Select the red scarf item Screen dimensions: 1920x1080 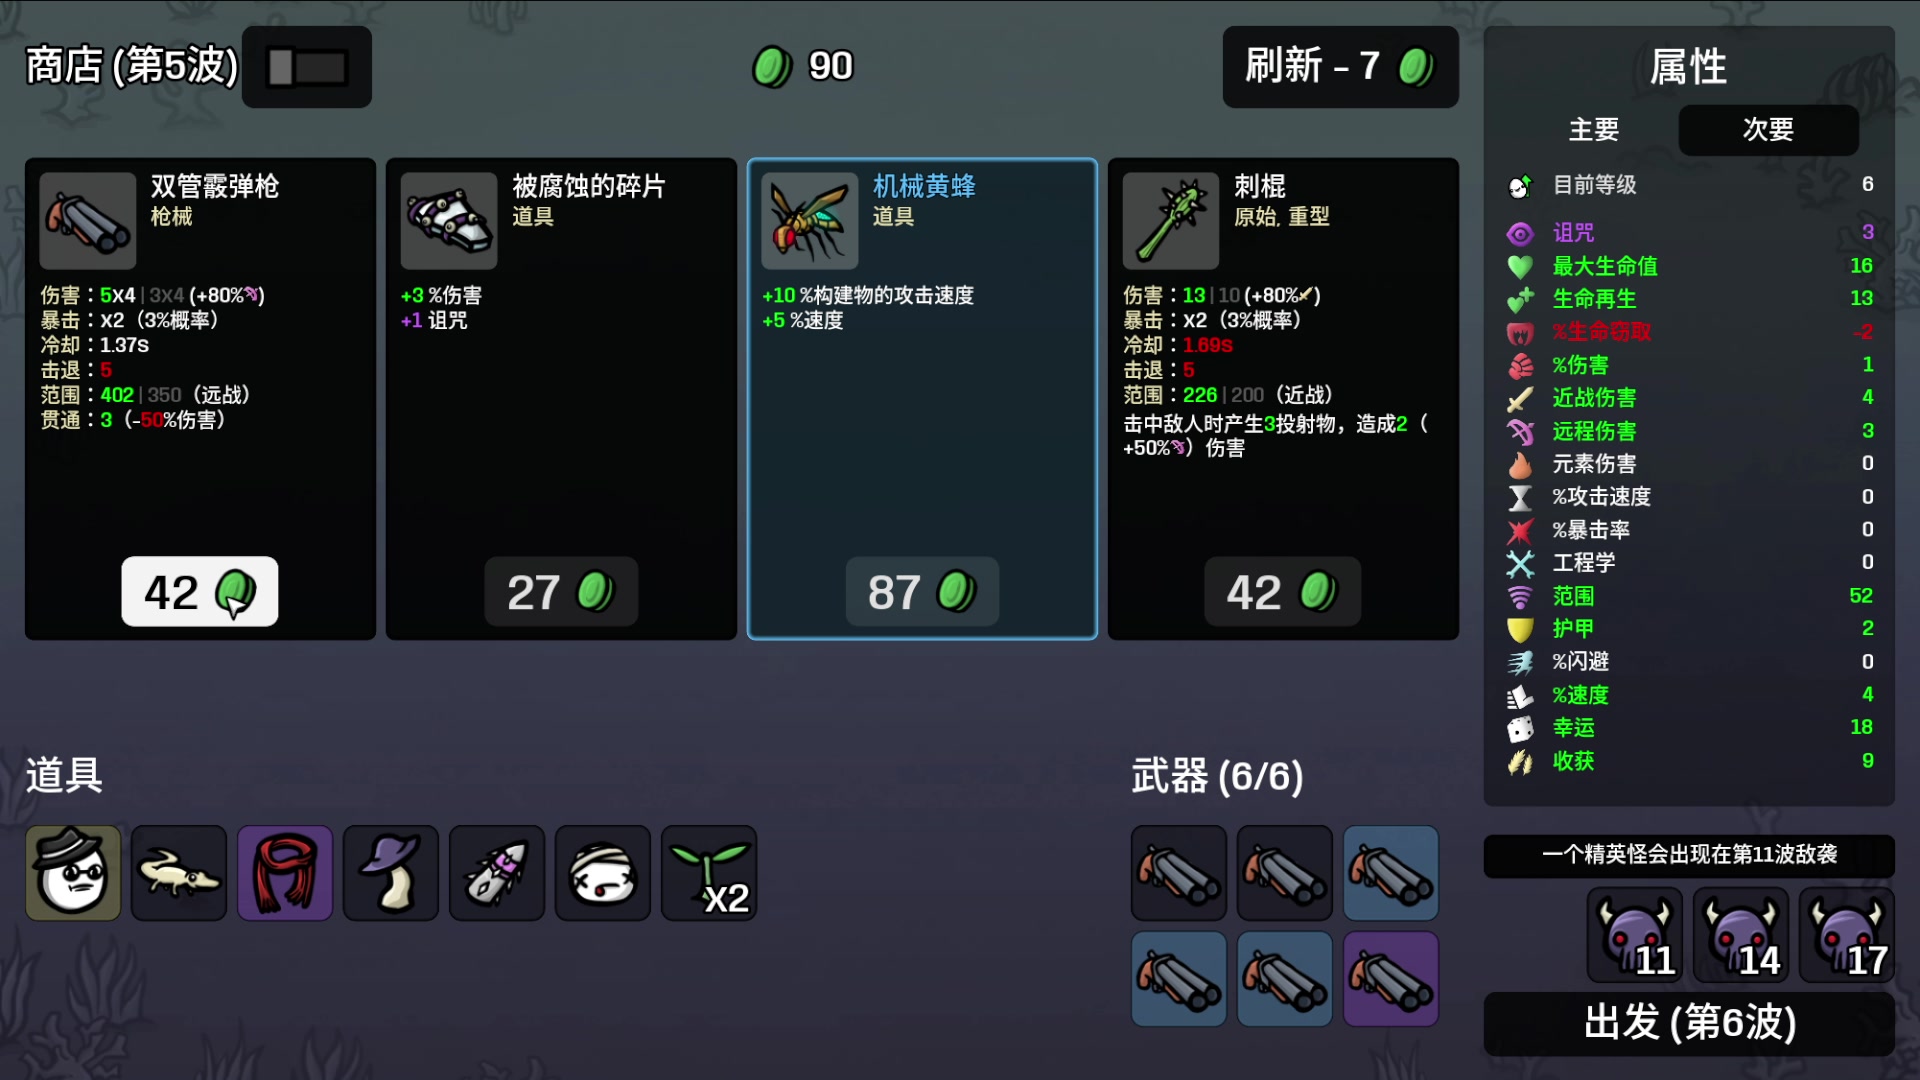(x=285, y=873)
